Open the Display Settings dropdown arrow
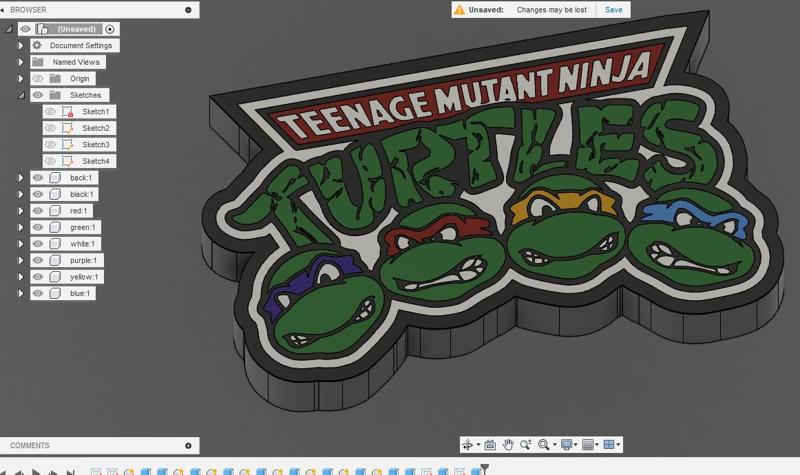The image size is (800, 475). pyautogui.click(x=576, y=445)
